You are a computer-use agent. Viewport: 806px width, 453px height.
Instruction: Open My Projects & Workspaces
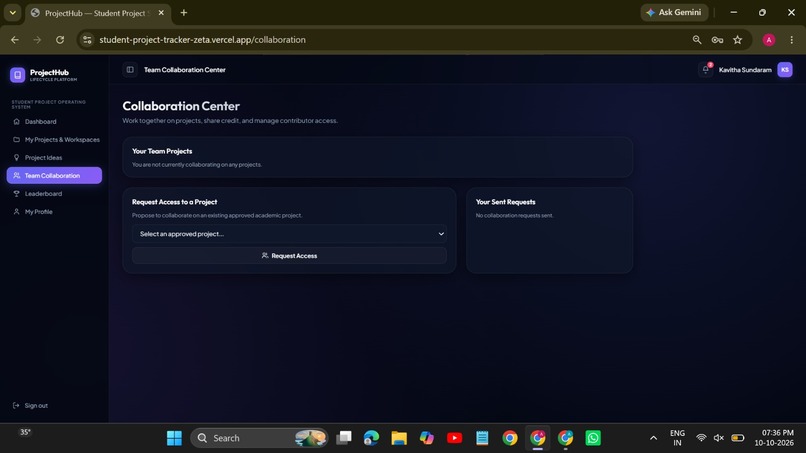[54, 140]
